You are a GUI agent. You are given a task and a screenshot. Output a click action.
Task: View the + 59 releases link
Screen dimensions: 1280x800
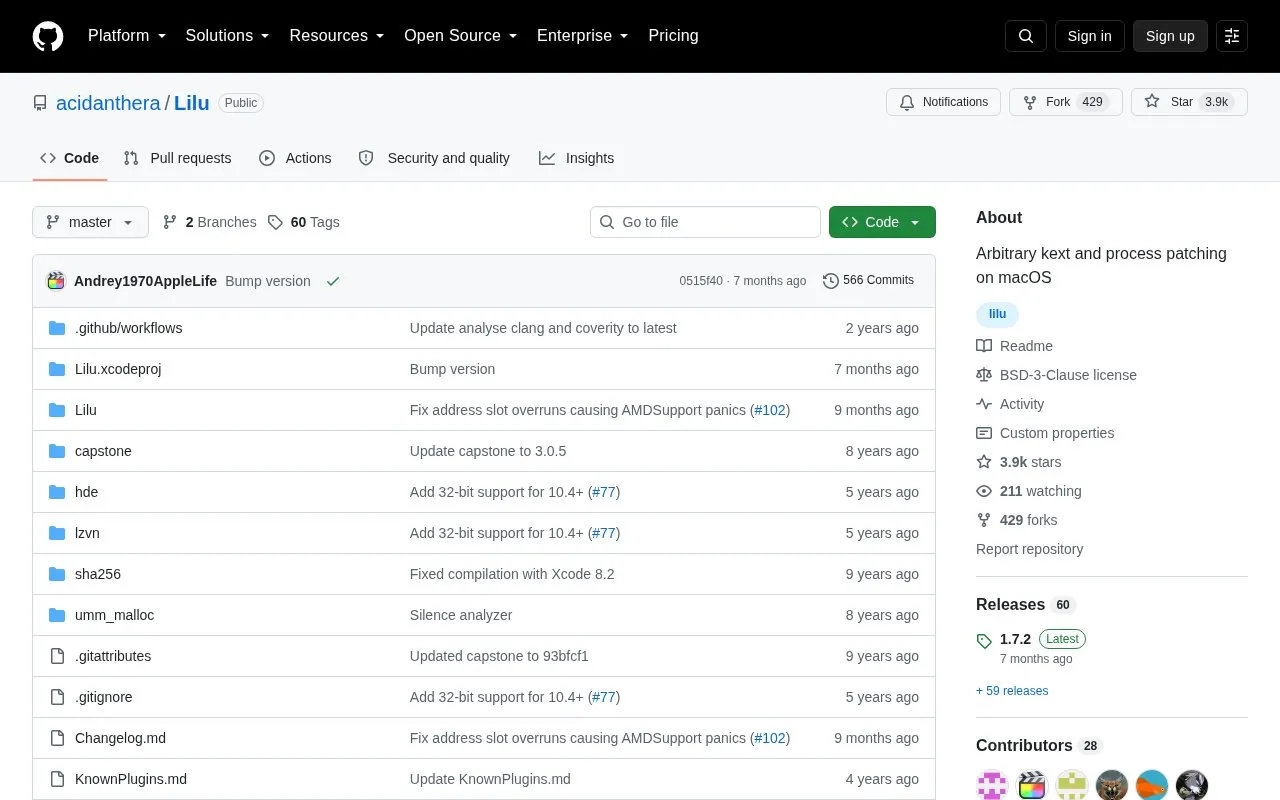(1012, 691)
